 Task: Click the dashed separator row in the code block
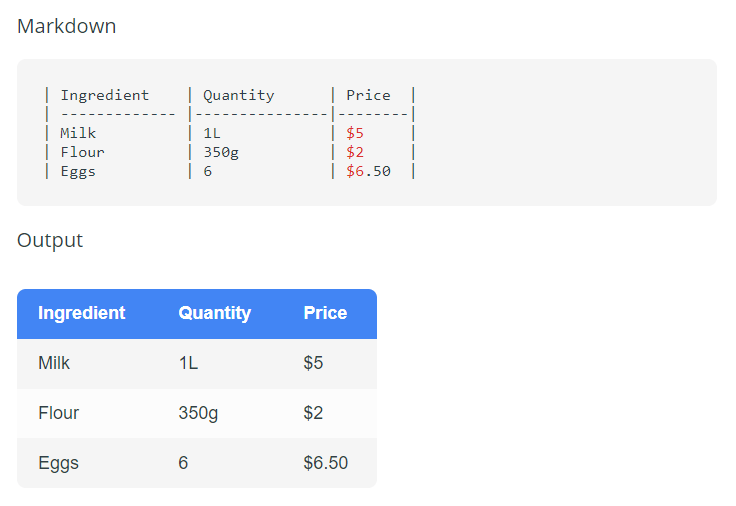tap(230, 114)
